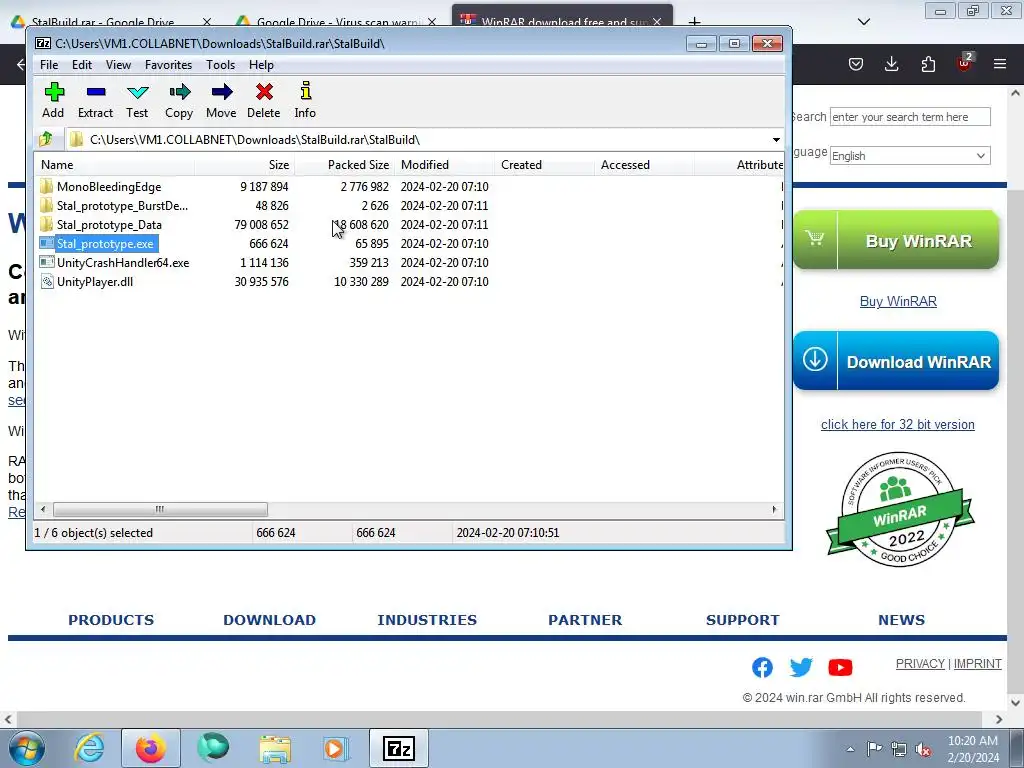Viewport: 1024px width, 768px height.
Task: Switch to Firefox on the taskbar
Action: [151, 748]
